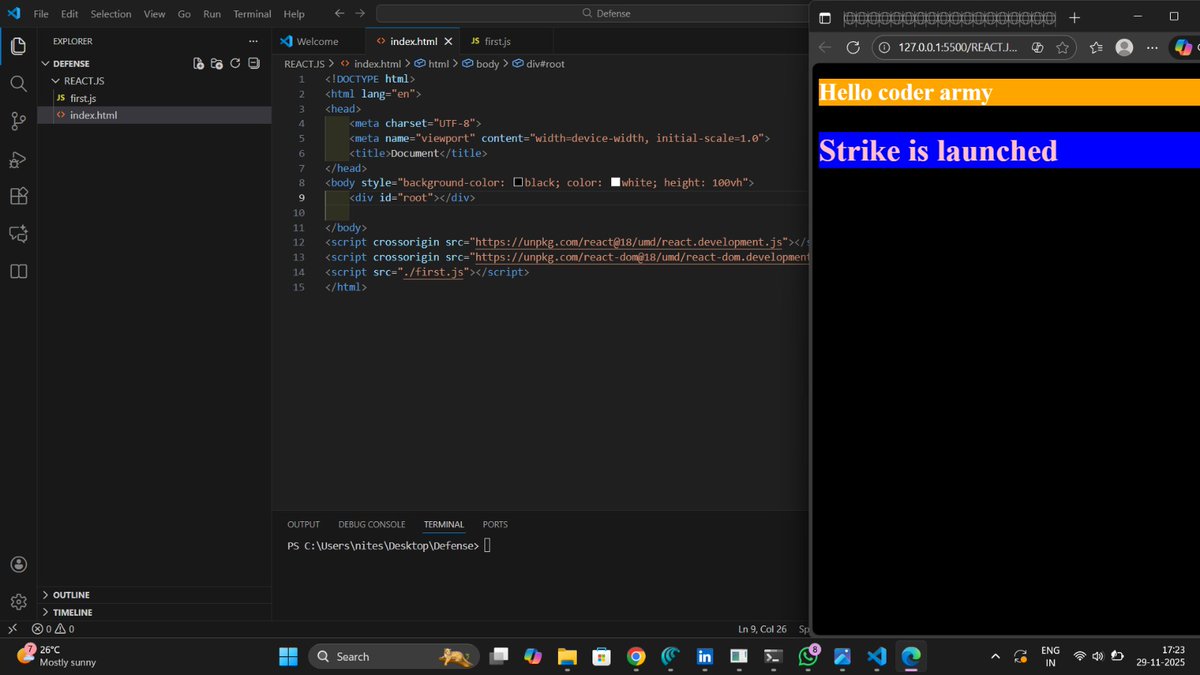Open the Search view in activity bar
Screen dimensions: 1200x675
[18, 83]
